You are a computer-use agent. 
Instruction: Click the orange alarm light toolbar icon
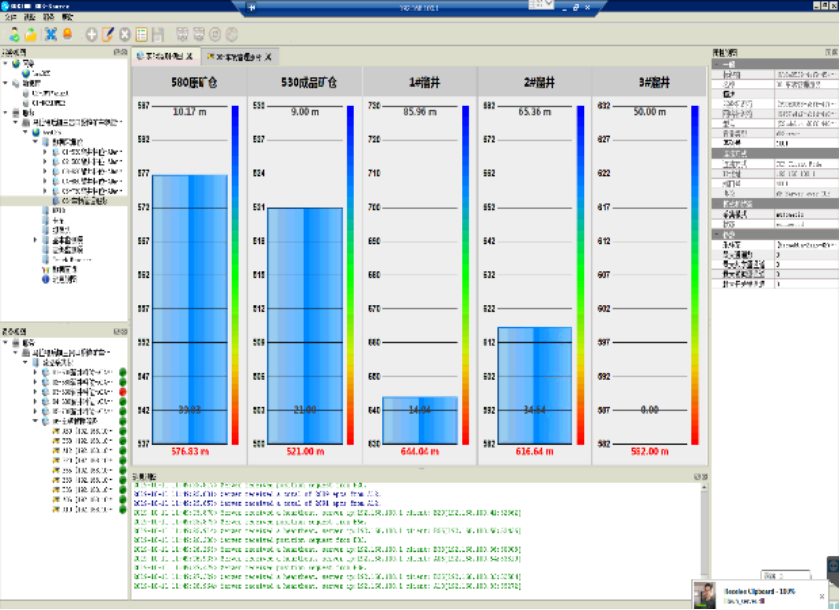pos(68,34)
